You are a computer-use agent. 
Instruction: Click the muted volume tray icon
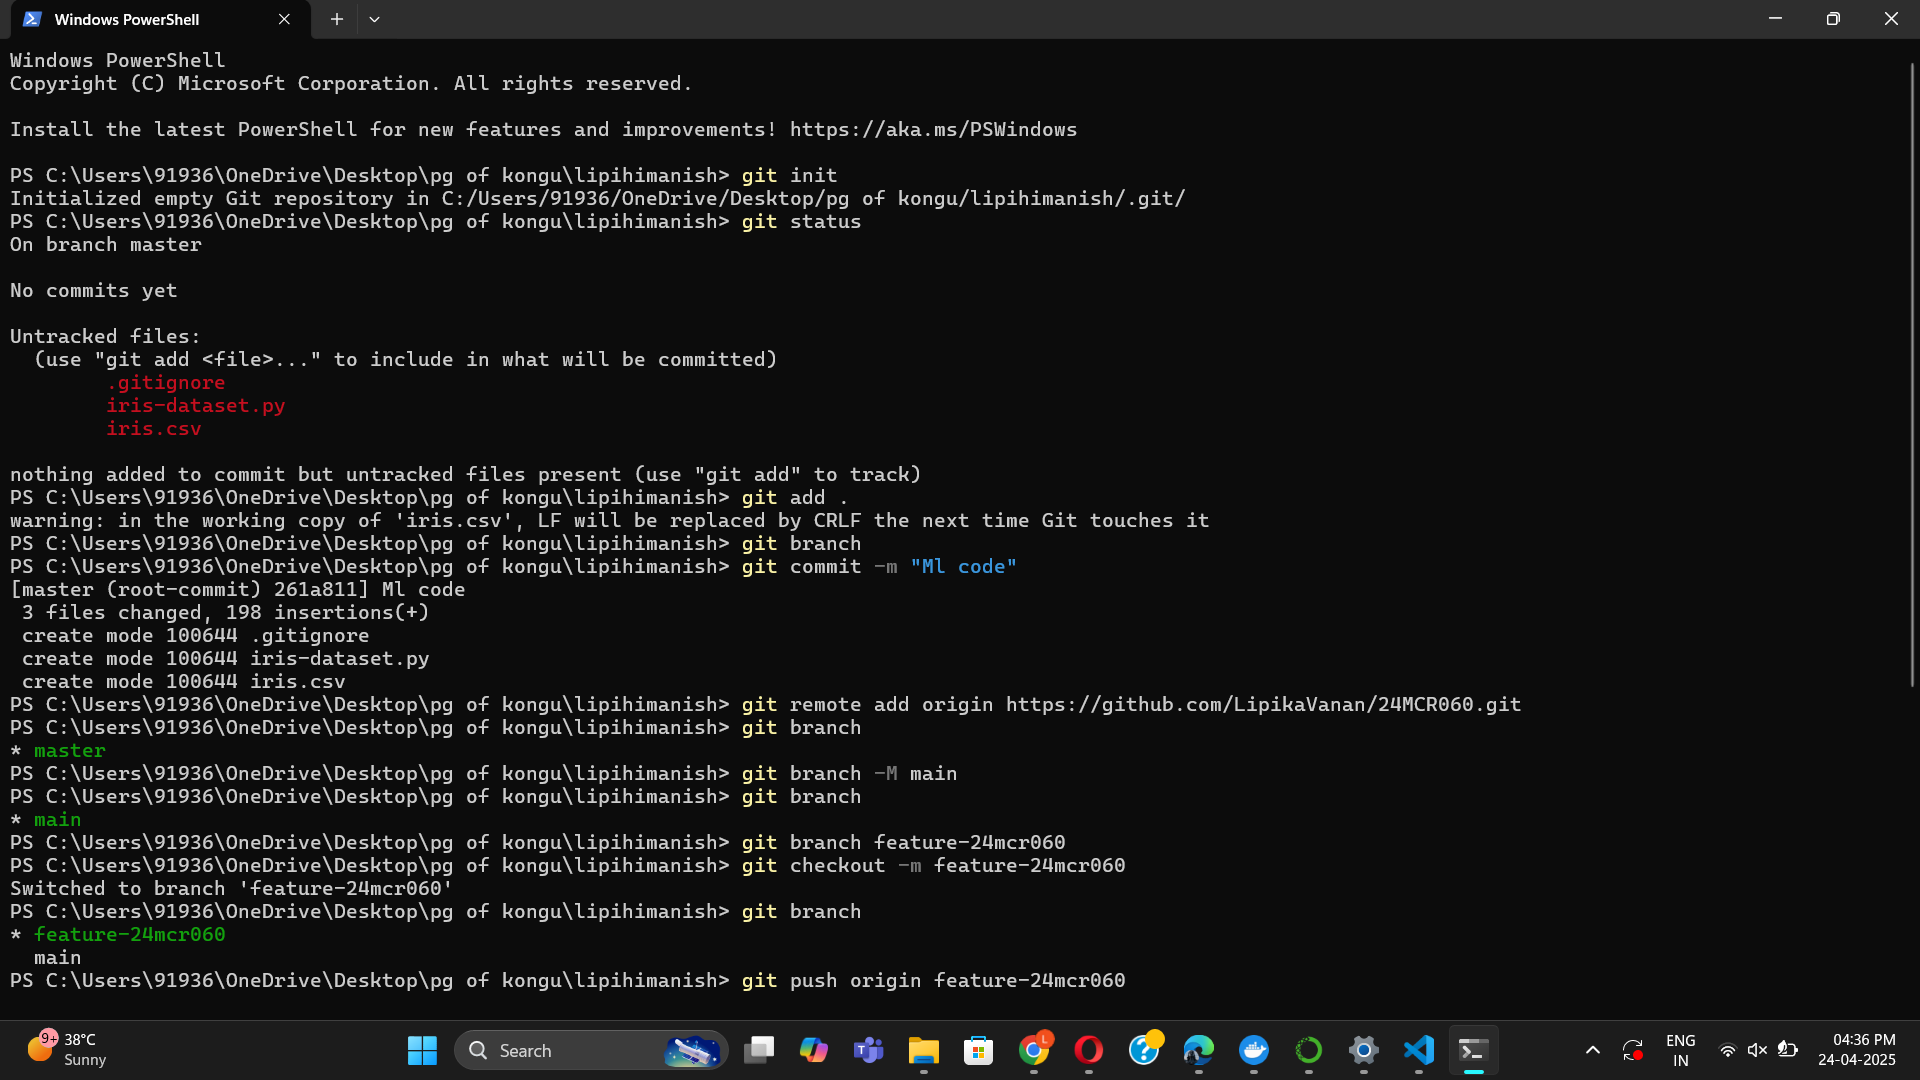tap(1757, 1050)
